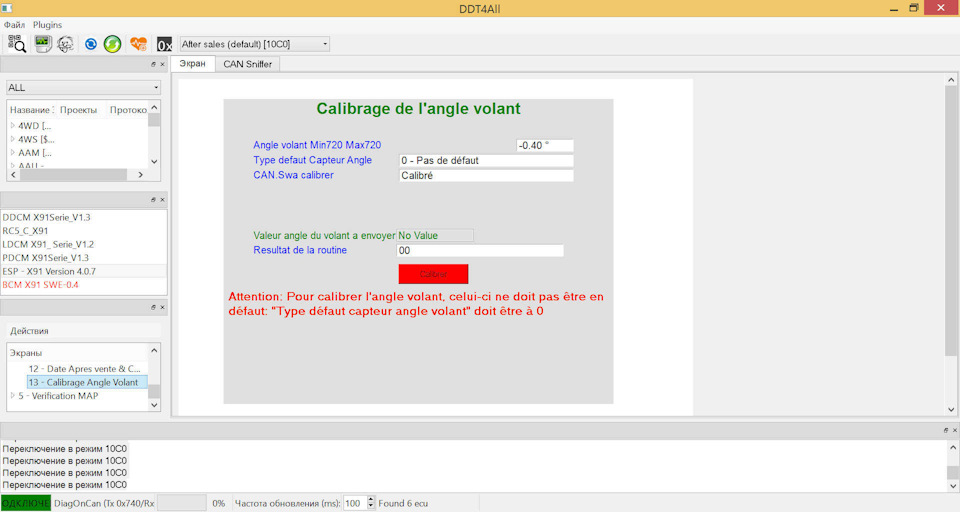
Task: Select ESP - X91 Version 4.0.7
Action: pos(83,271)
